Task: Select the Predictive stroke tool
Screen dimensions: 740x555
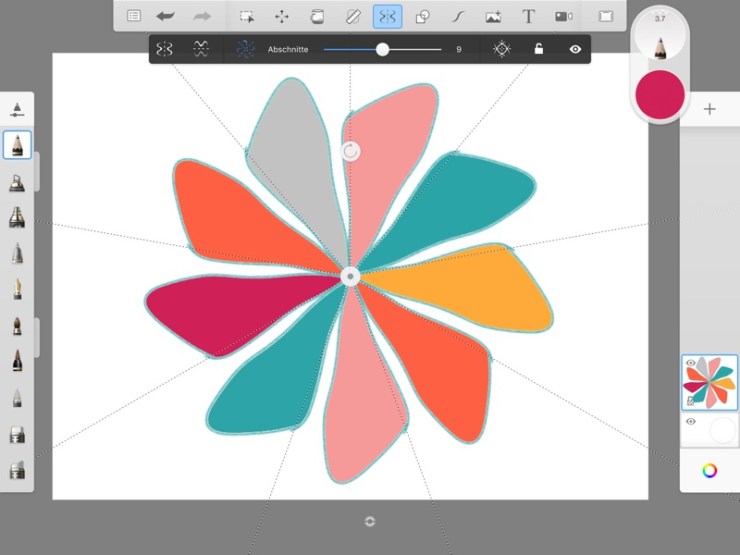Action: pos(458,16)
